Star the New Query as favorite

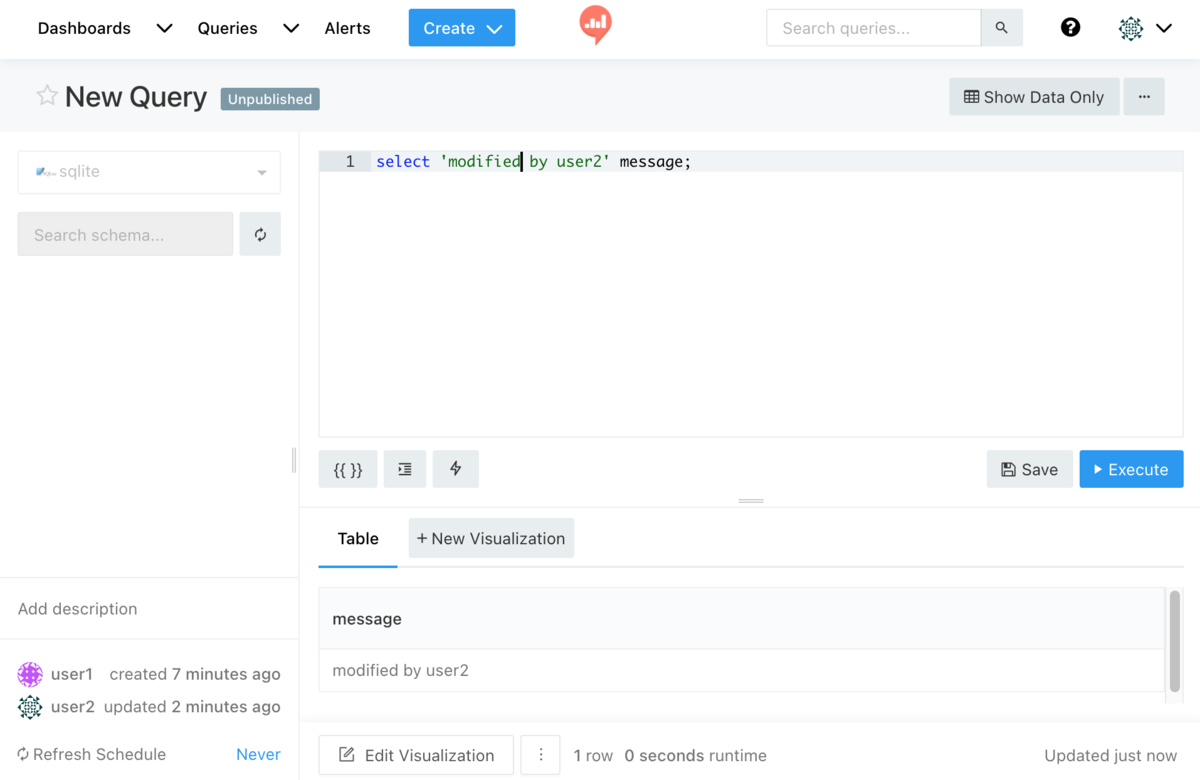coord(46,95)
